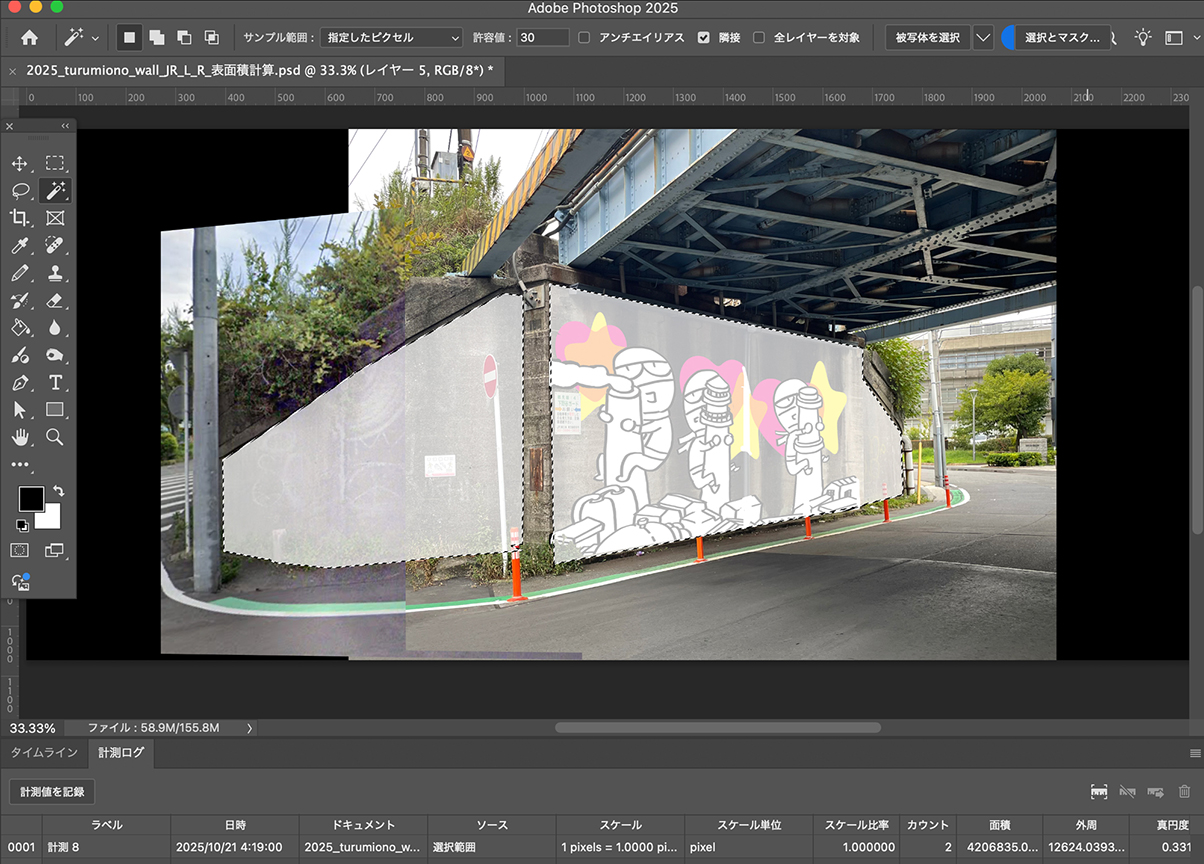This screenshot has width=1204, height=864.
Task: Select the Move tool
Action: [20, 163]
